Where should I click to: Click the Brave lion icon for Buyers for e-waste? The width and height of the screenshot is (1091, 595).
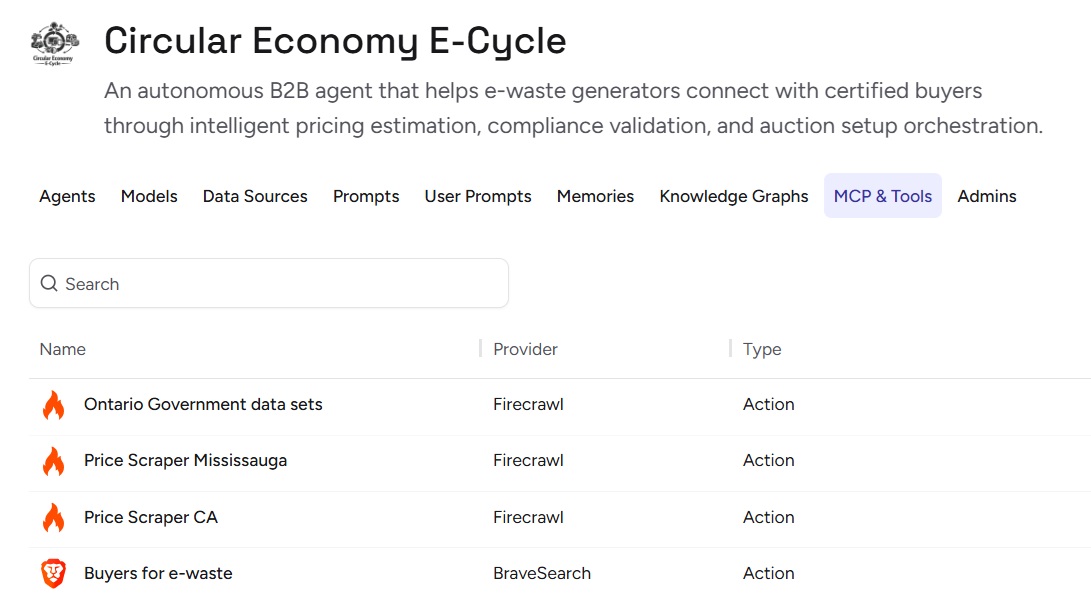[53, 573]
